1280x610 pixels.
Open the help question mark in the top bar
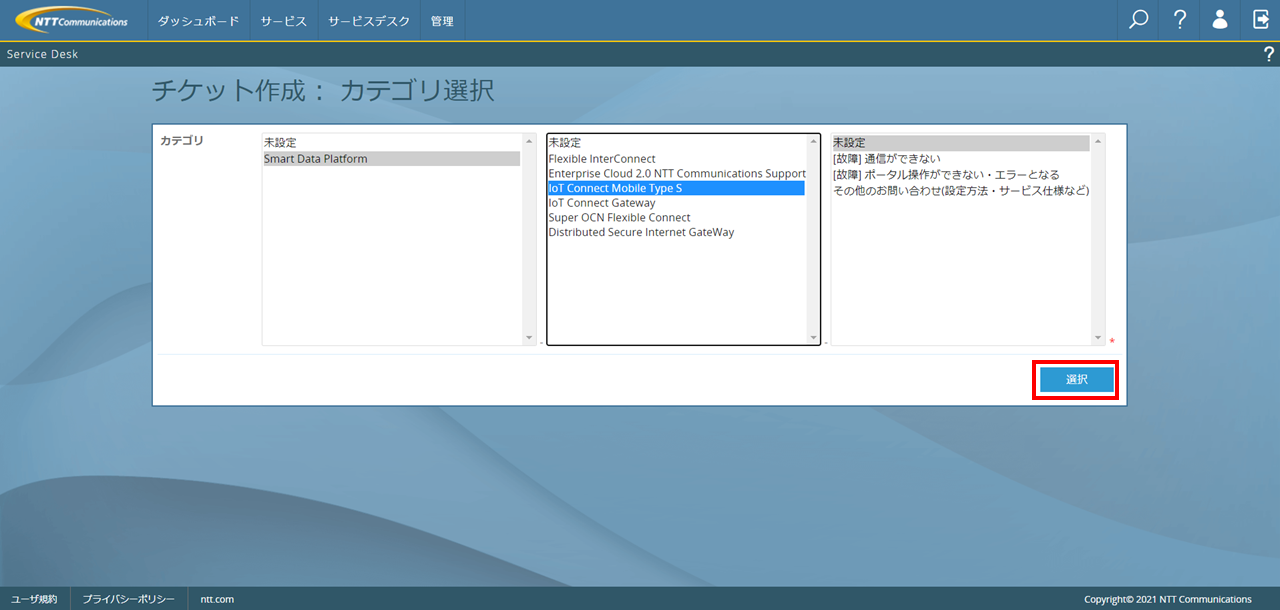click(1179, 20)
